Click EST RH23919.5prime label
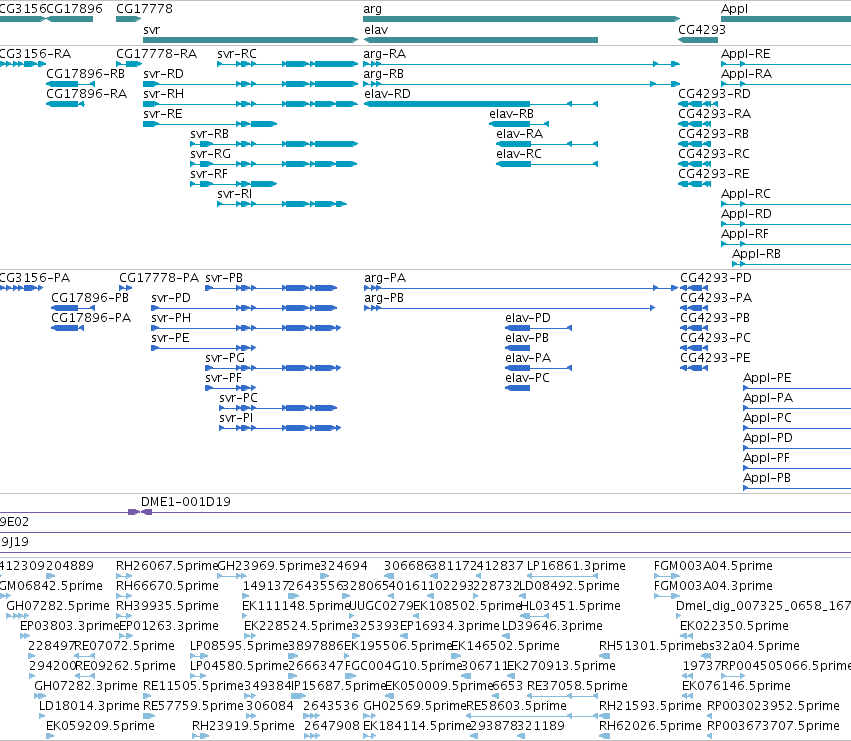This screenshot has width=851, height=741. pos(243,726)
